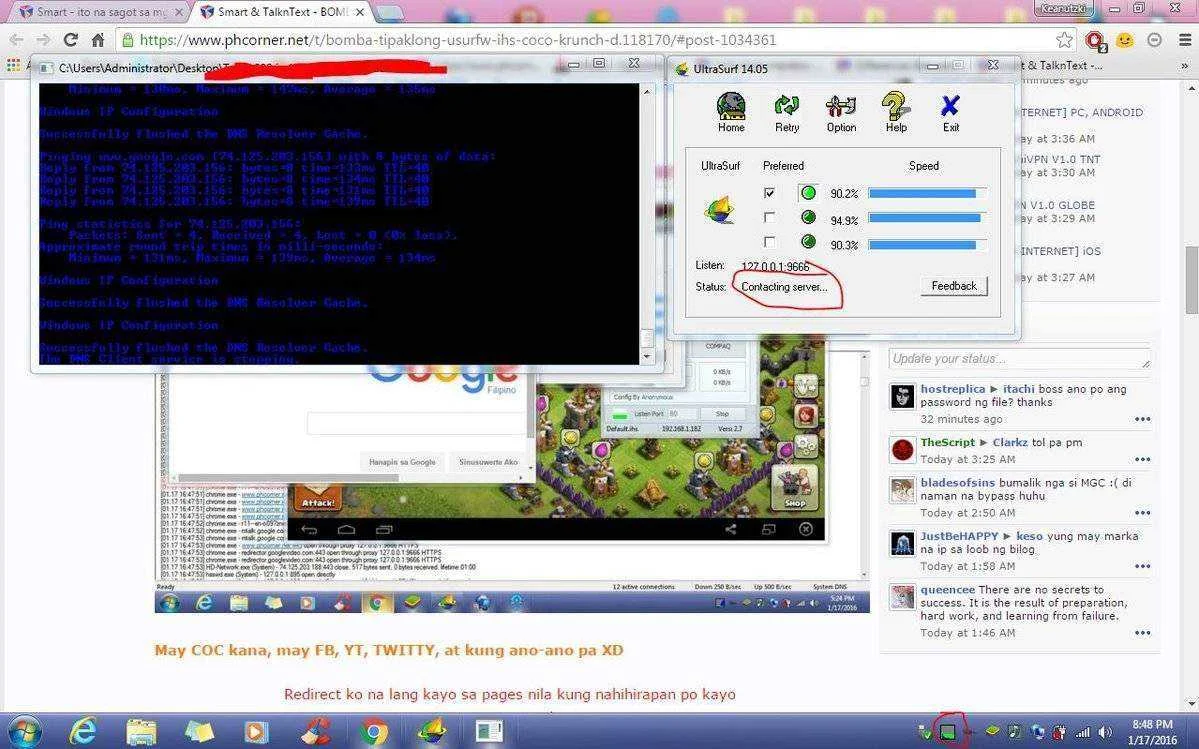Click the volume speaker tray icon
This screenshot has width=1199, height=749.
point(1104,733)
